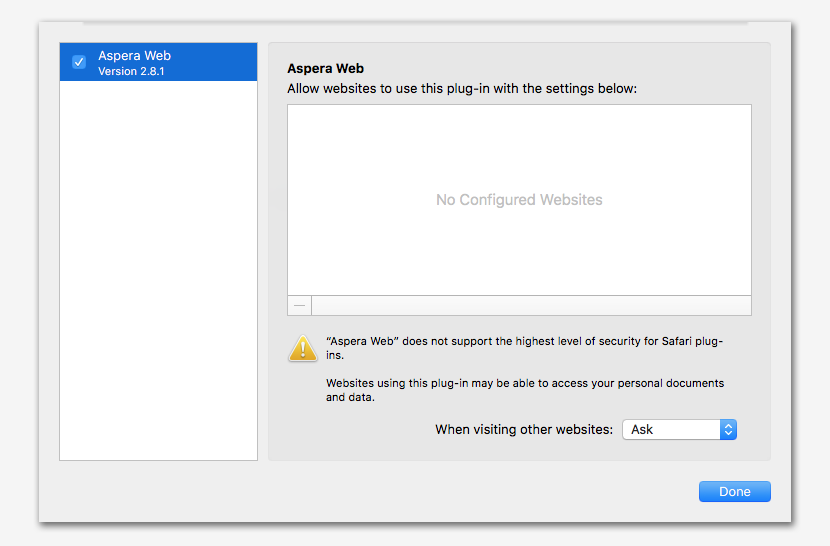Click the Allow websites to use this plug-in text
The image size is (830, 546).
coord(462,88)
